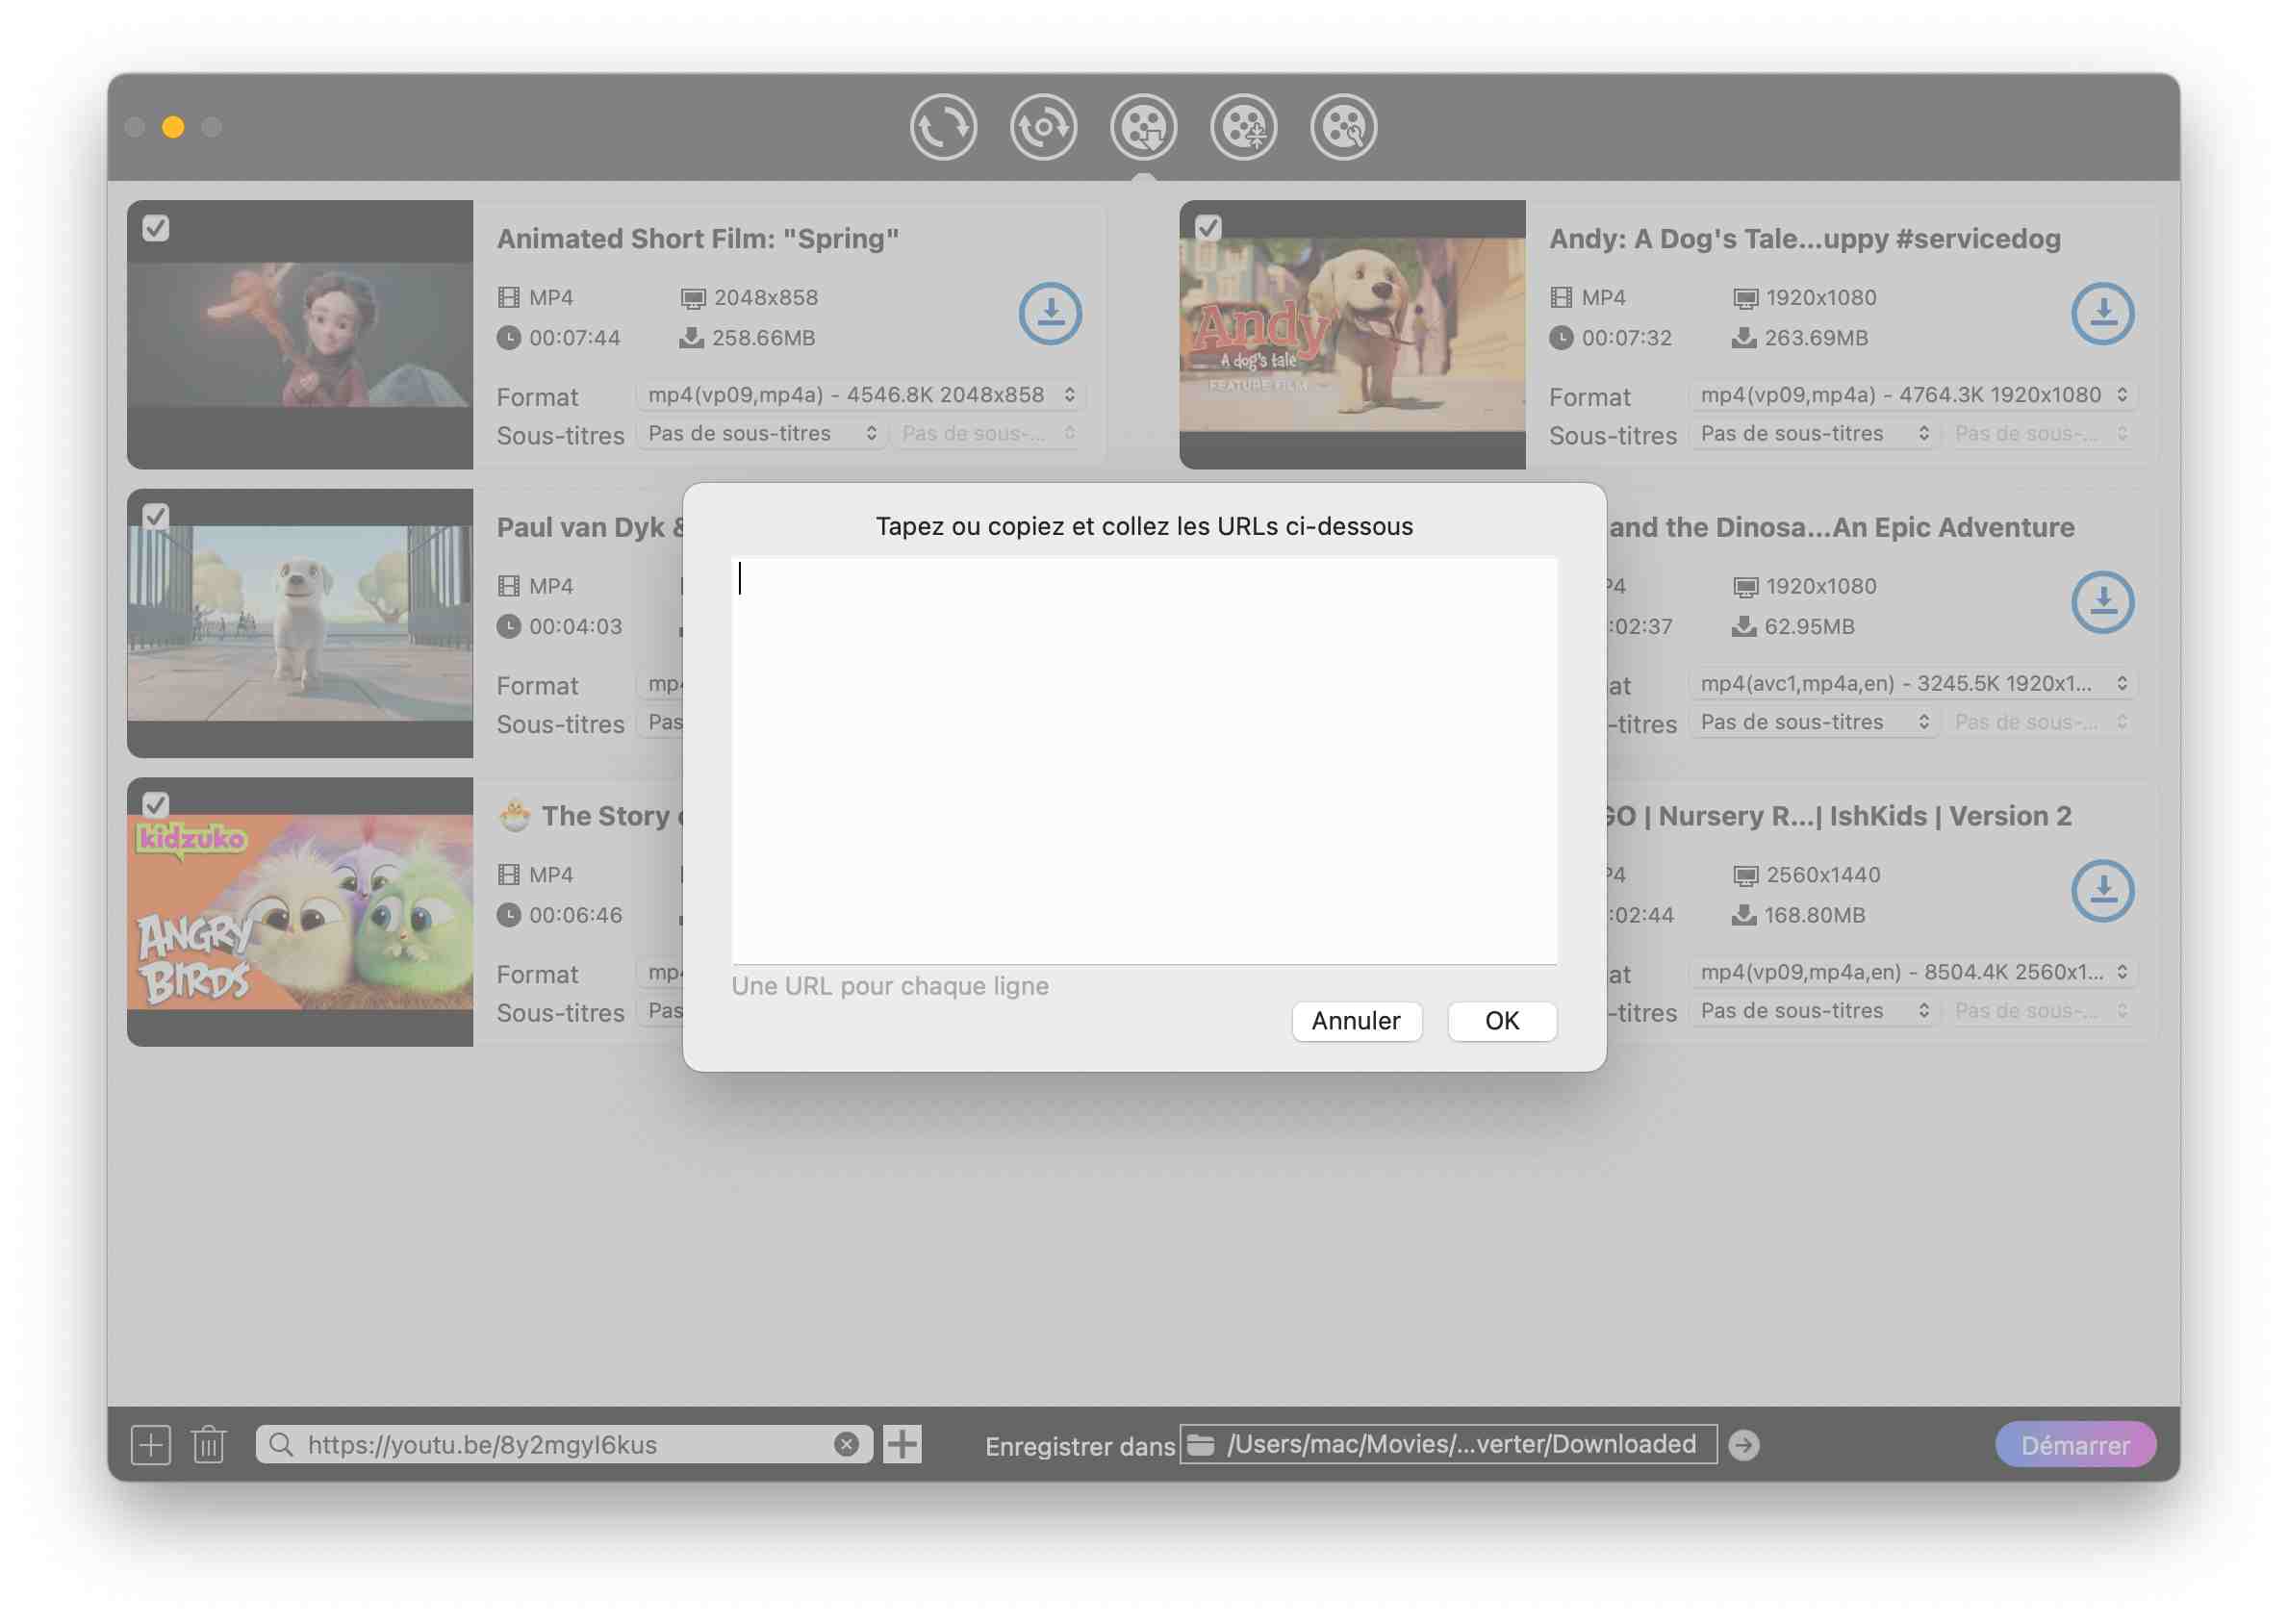
Task: Open the film reel compress tab
Action: [1243, 127]
